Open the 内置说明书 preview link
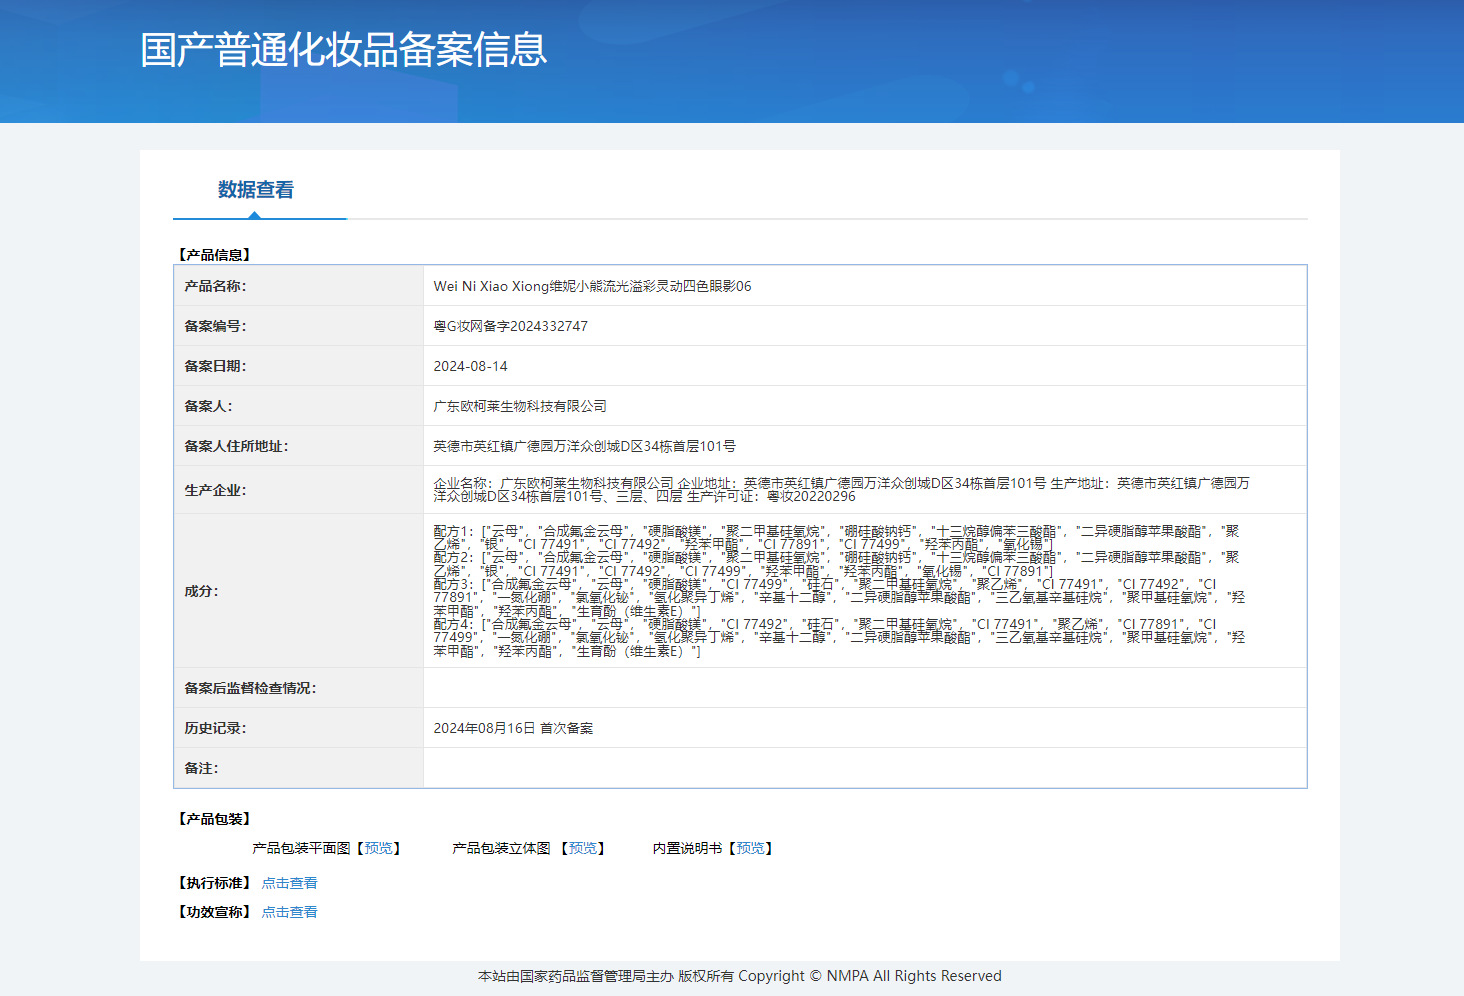Image resolution: width=1464 pixels, height=996 pixels. coord(750,848)
